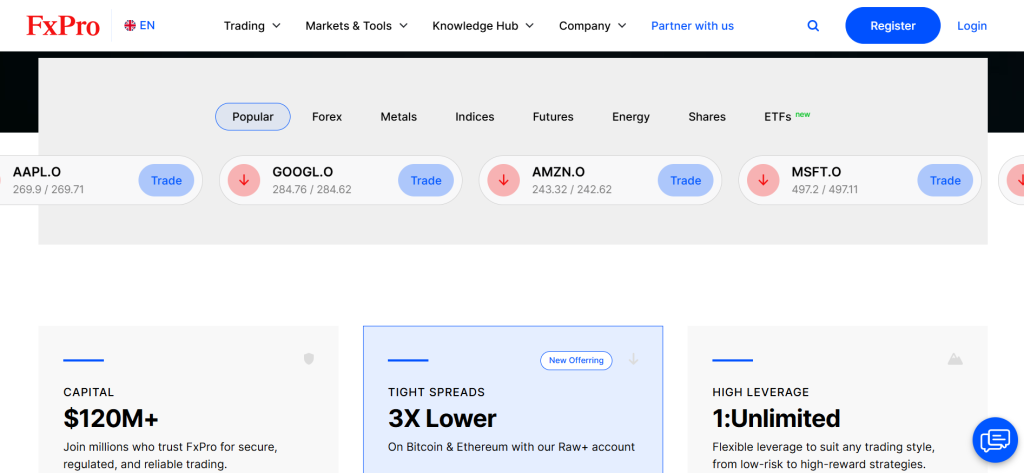
Task: Click the HIGH LEVERAGE label
Action: (x=761, y=392)
